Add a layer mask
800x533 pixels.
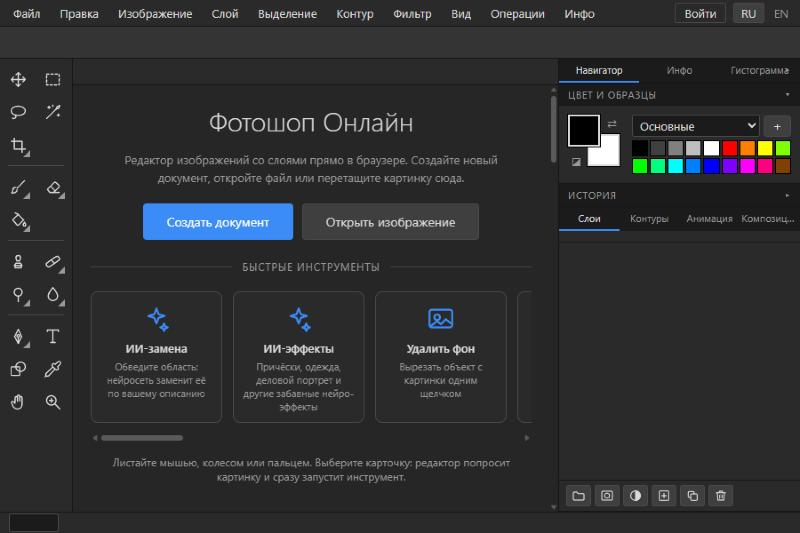coord(607,496)
